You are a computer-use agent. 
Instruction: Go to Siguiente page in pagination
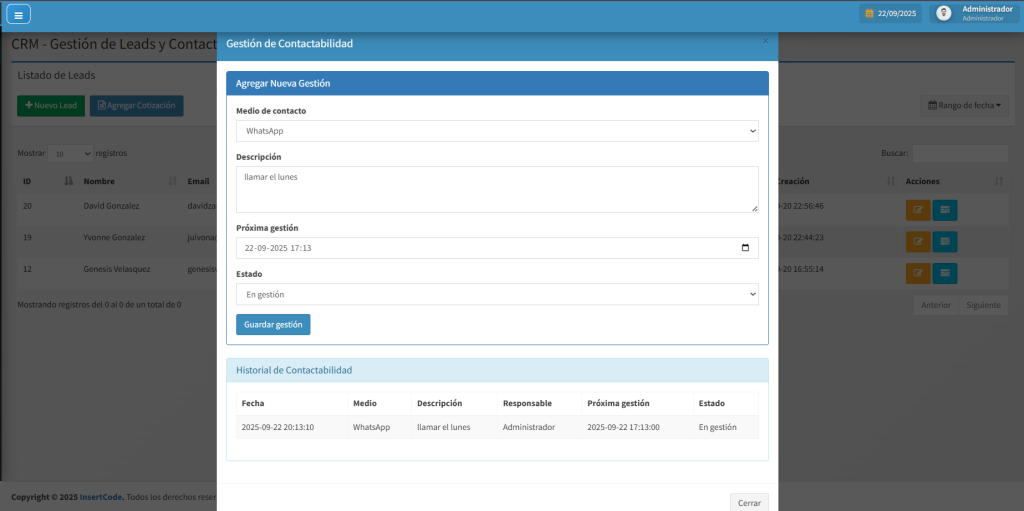click(983, 305)
